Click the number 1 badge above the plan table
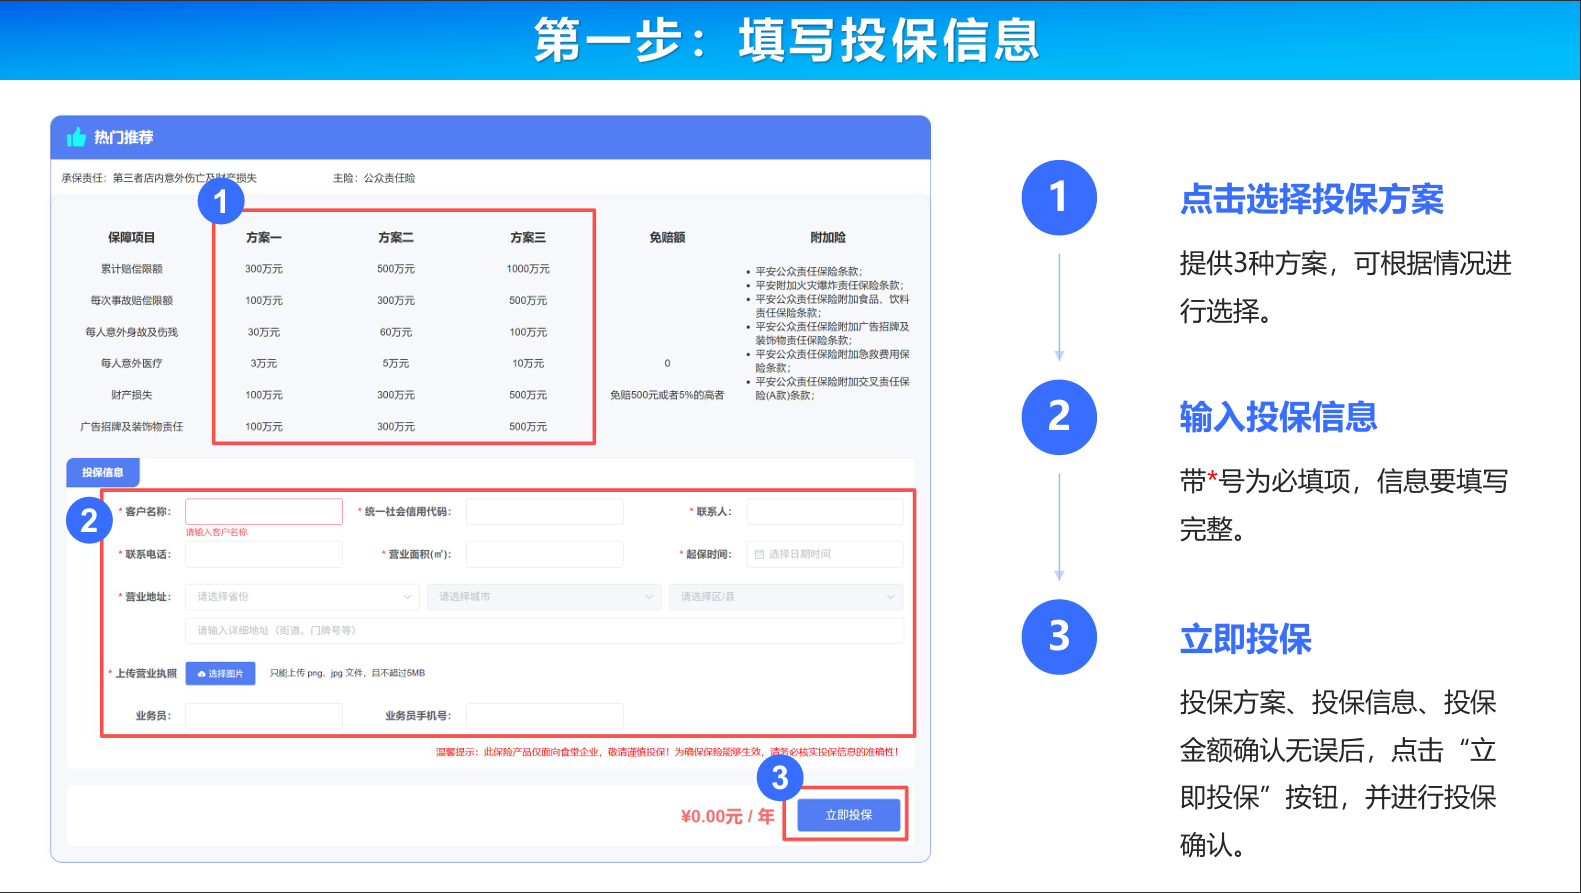The height and width of the screenshot is (893, 1581). click(220, 202)
